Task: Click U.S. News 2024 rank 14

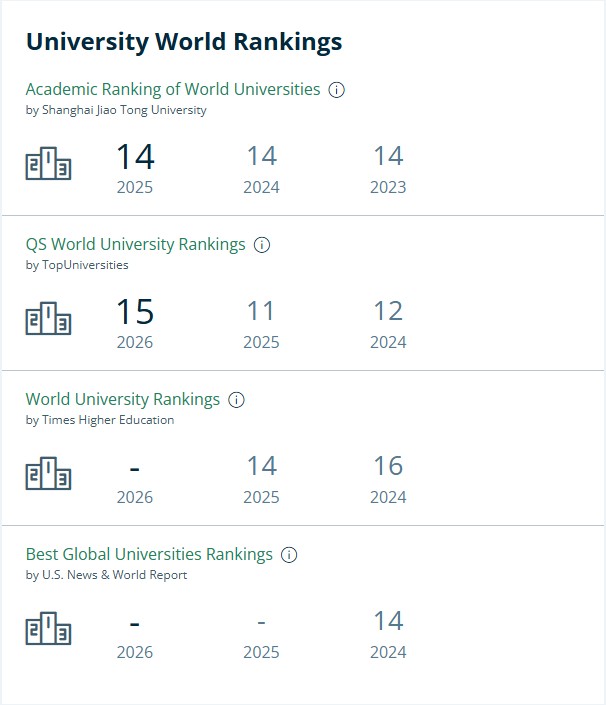Action: (x=388, y=621)
